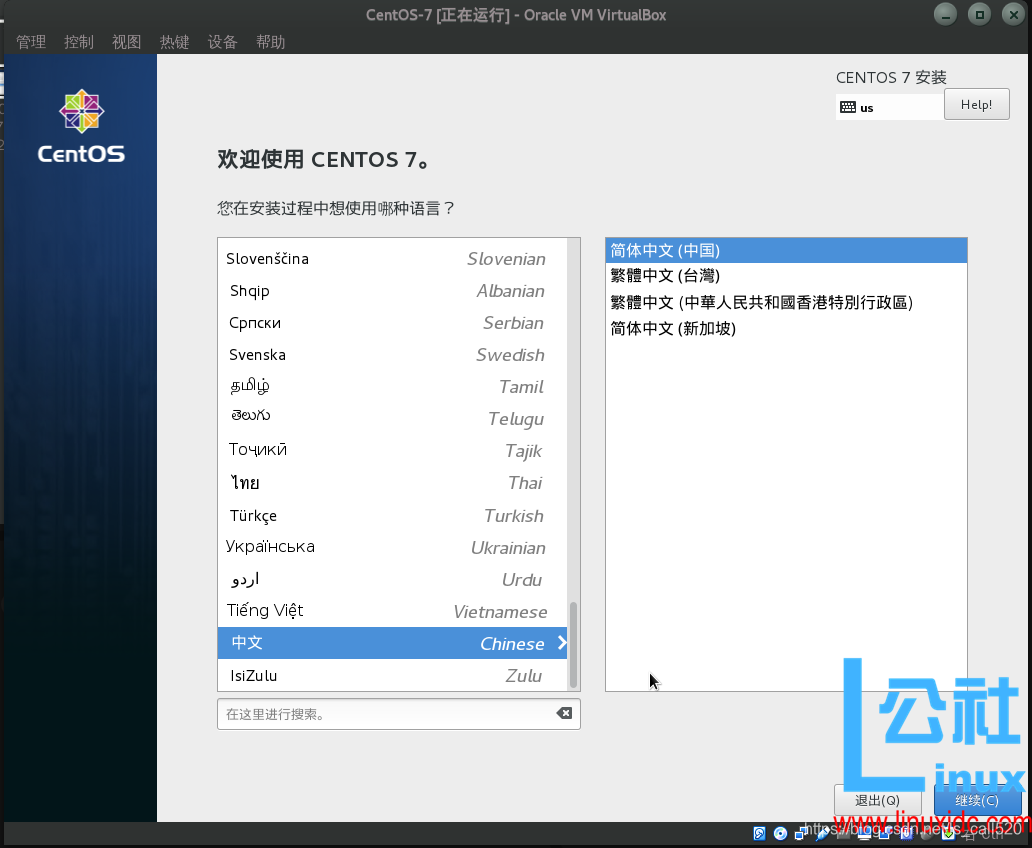Select Тоҷикӣ (Tajik) language

click(392, 451)
